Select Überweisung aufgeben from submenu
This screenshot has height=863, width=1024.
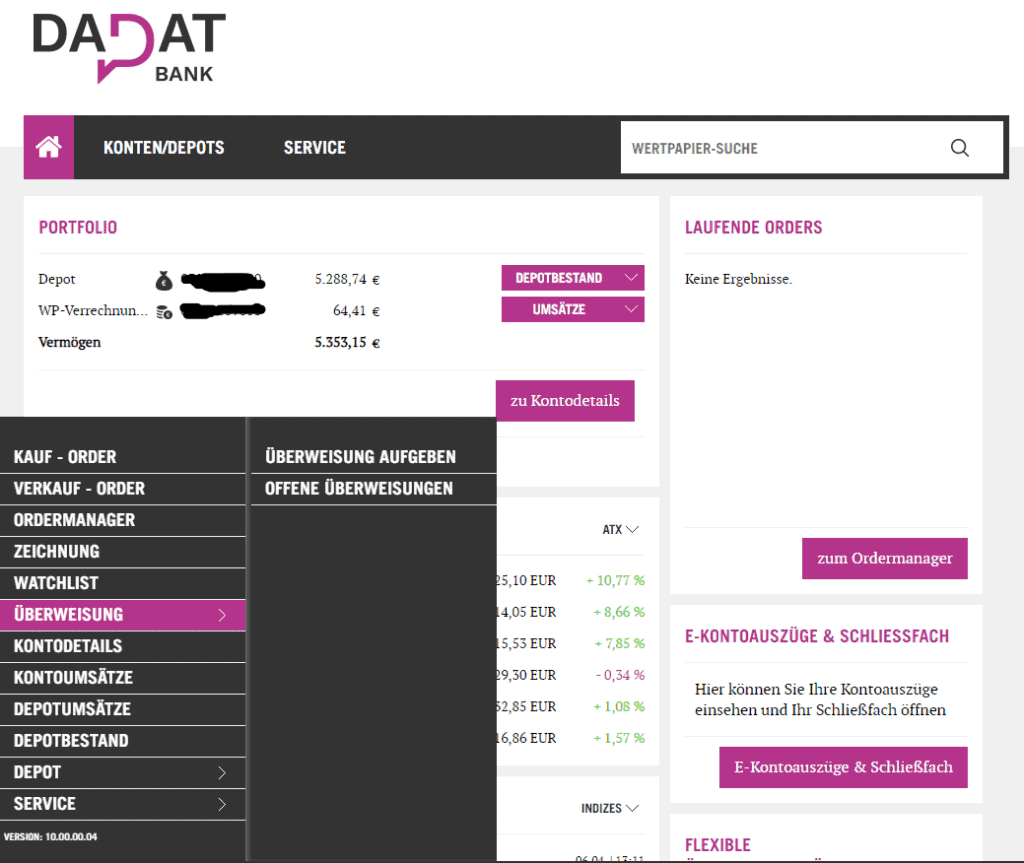(x=360, y=457)
